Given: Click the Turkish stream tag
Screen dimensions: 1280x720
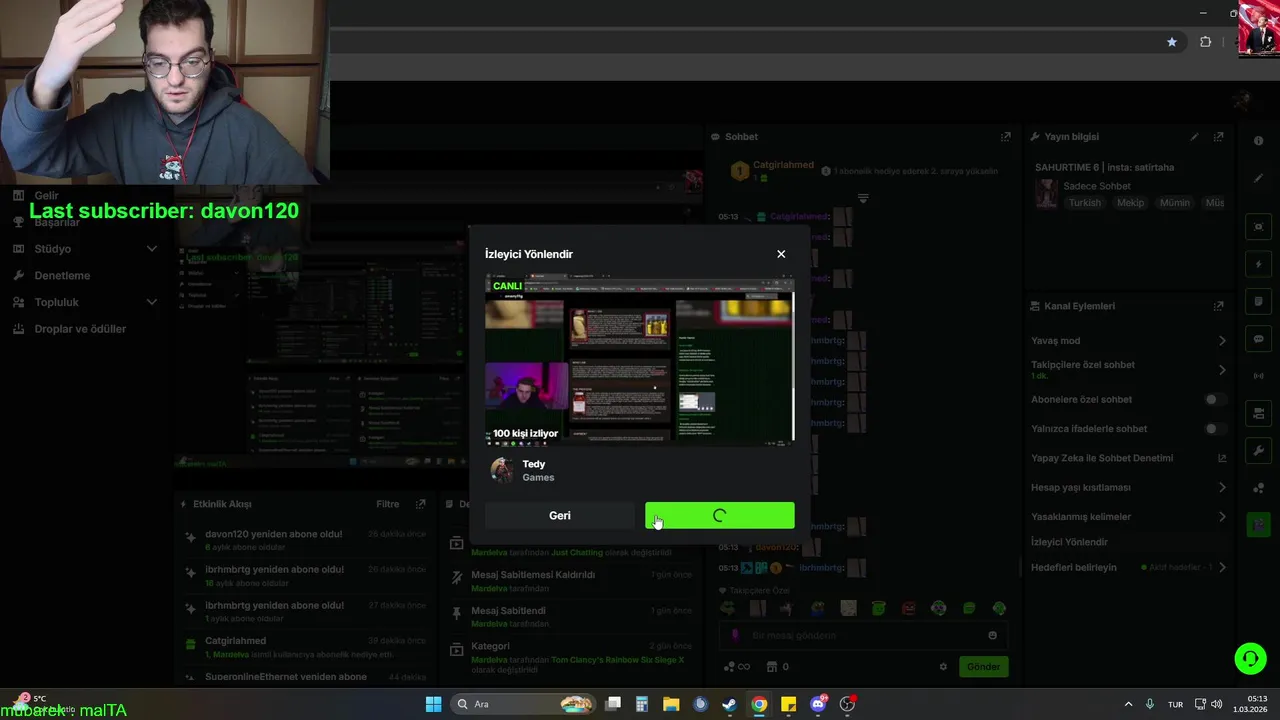Looking at the screenshot, I should pyautogui.click(x=1084, y=203).
